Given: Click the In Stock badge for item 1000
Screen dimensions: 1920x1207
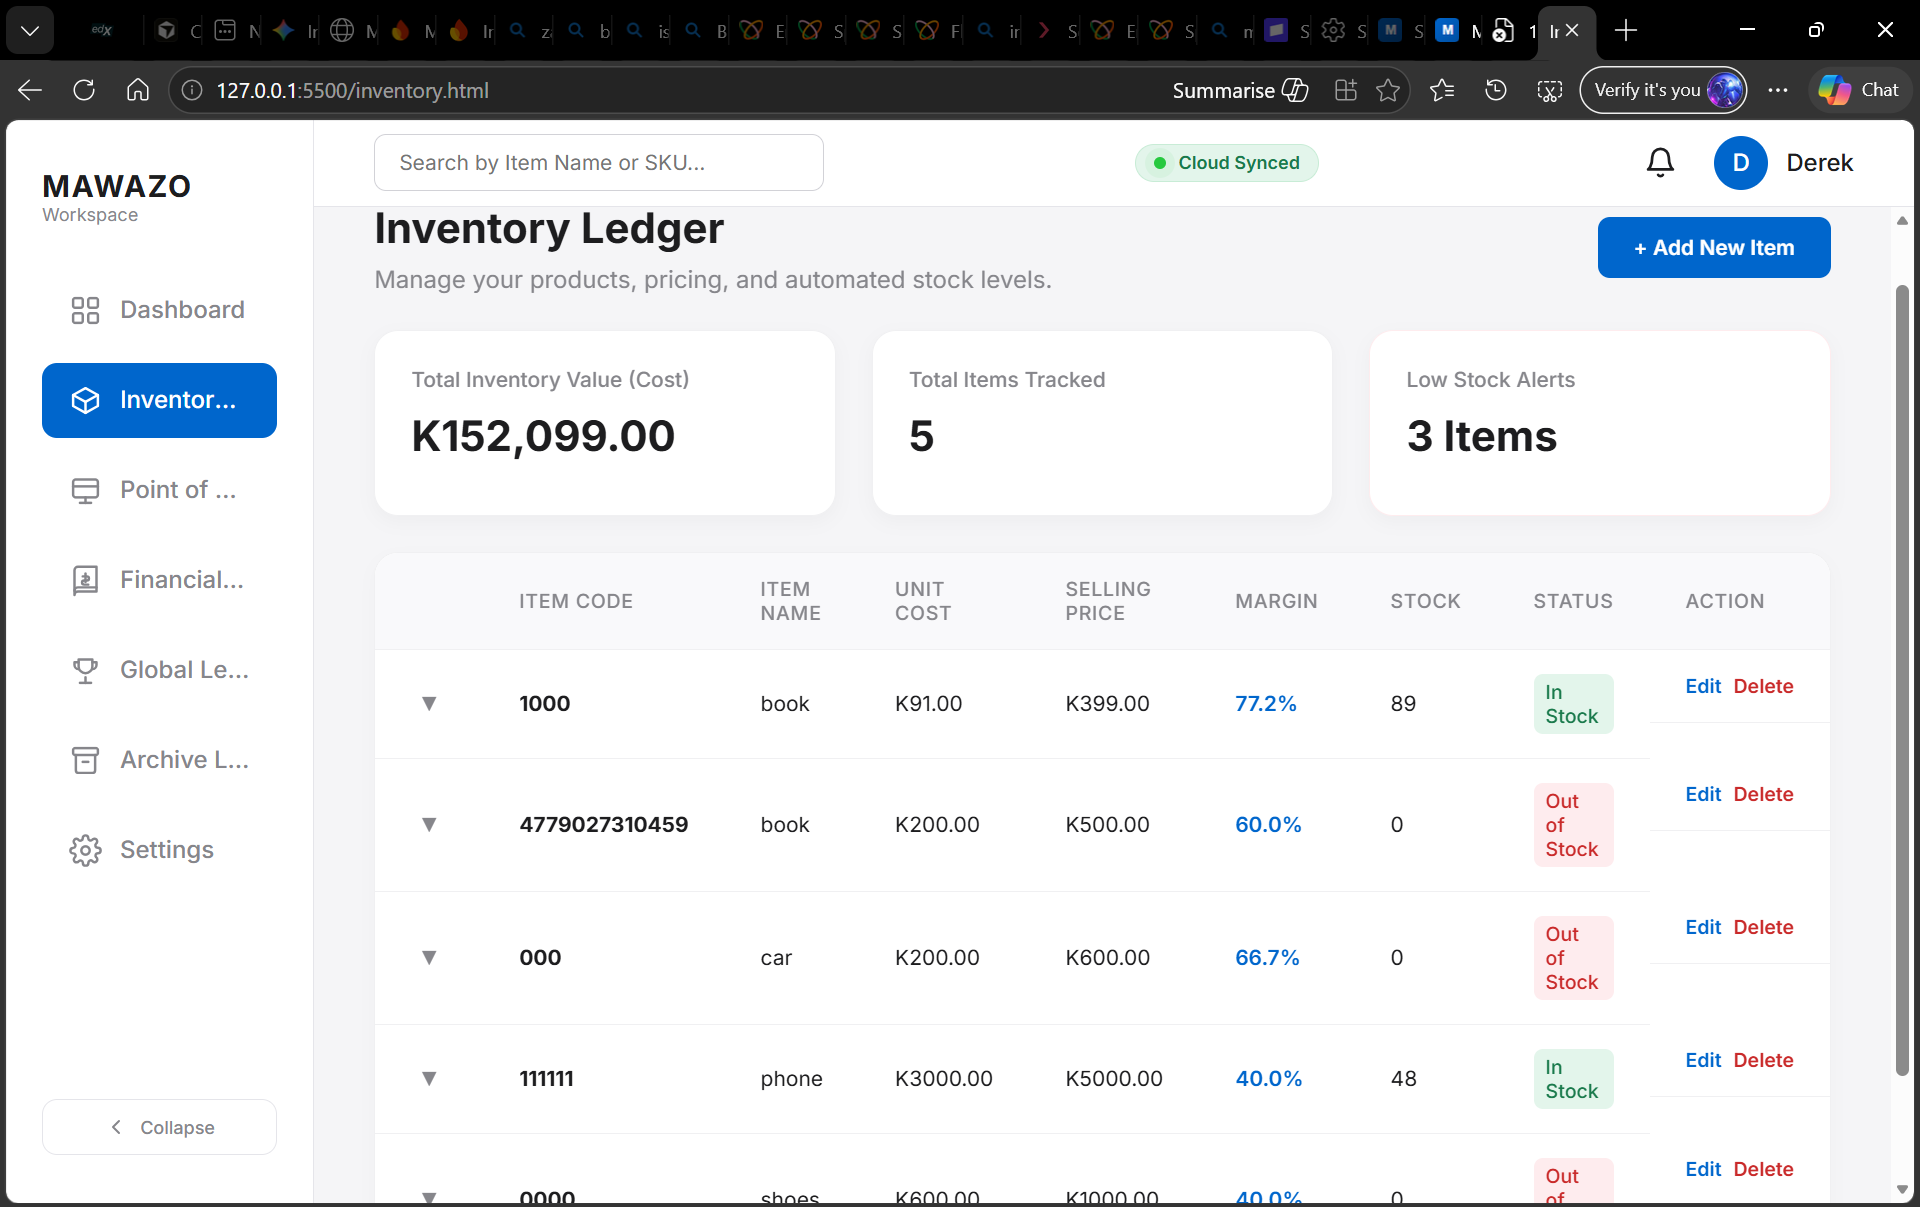Looking at the screenshot, I should coord(1573,704).
